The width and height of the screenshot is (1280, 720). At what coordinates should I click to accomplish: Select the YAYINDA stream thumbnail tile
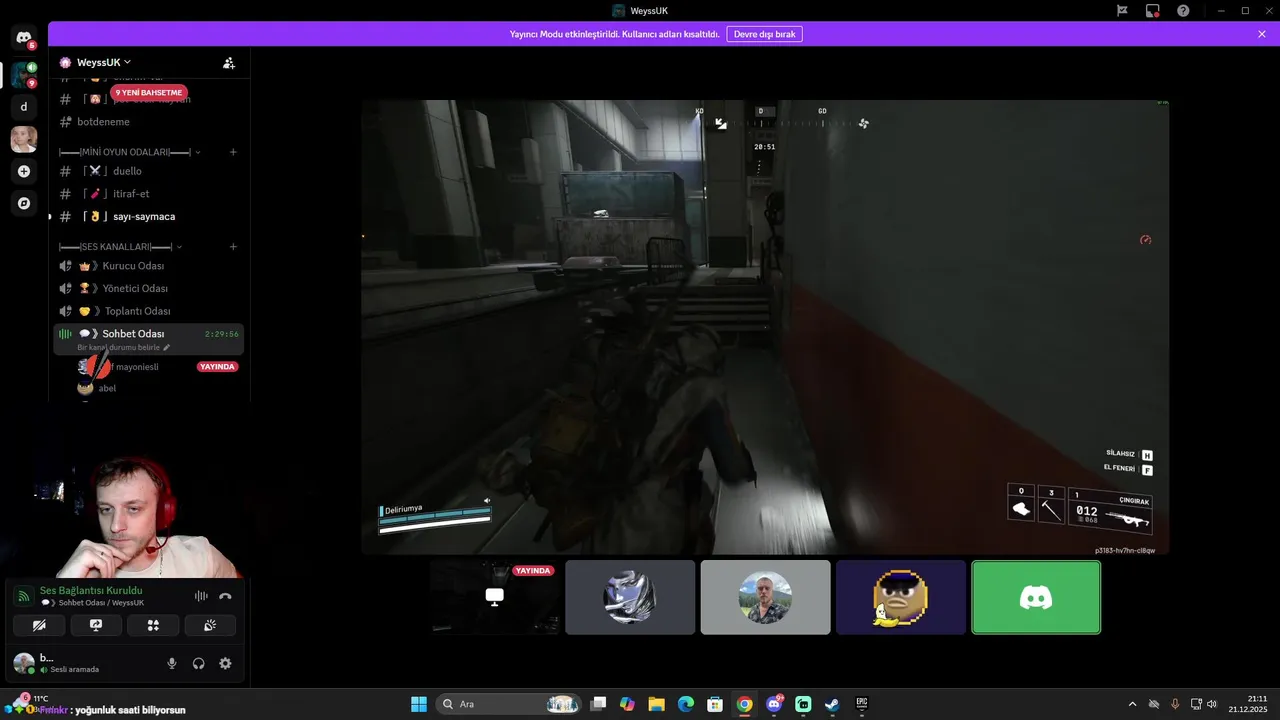coord(495,597)
